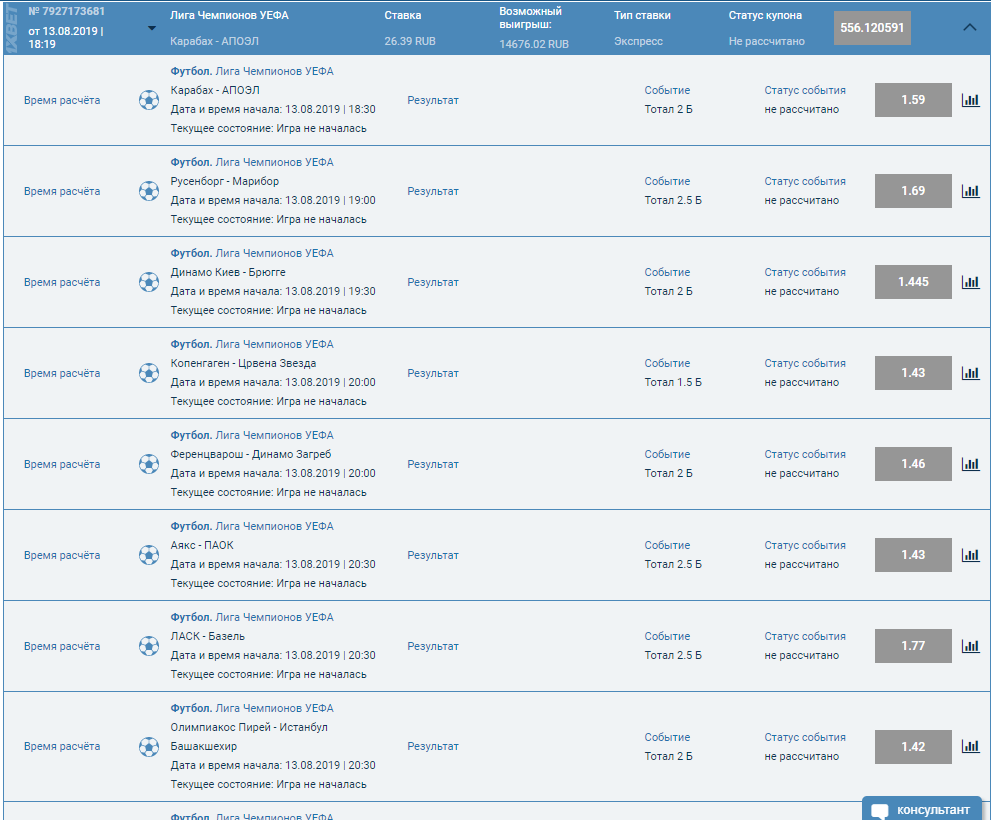The height and width of the screenshot is (820, 991).
Task: Open stats chart icon beside odds 1.445
Action: (x=970, y=282)
